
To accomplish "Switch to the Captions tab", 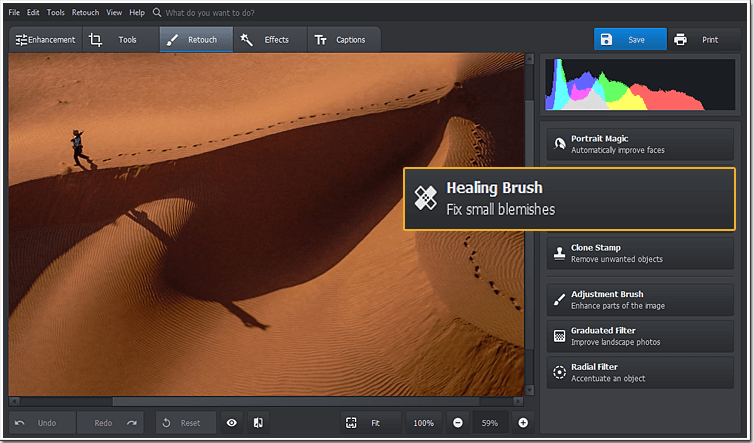I will point(344,39).
